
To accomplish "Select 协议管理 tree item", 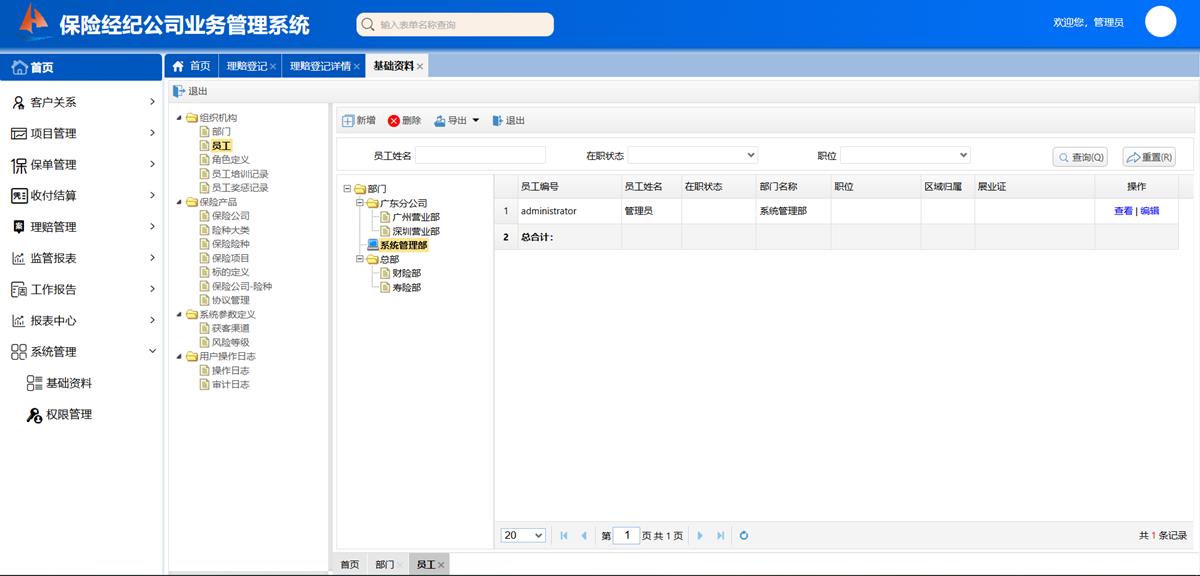I will click(x=231, y=300).
